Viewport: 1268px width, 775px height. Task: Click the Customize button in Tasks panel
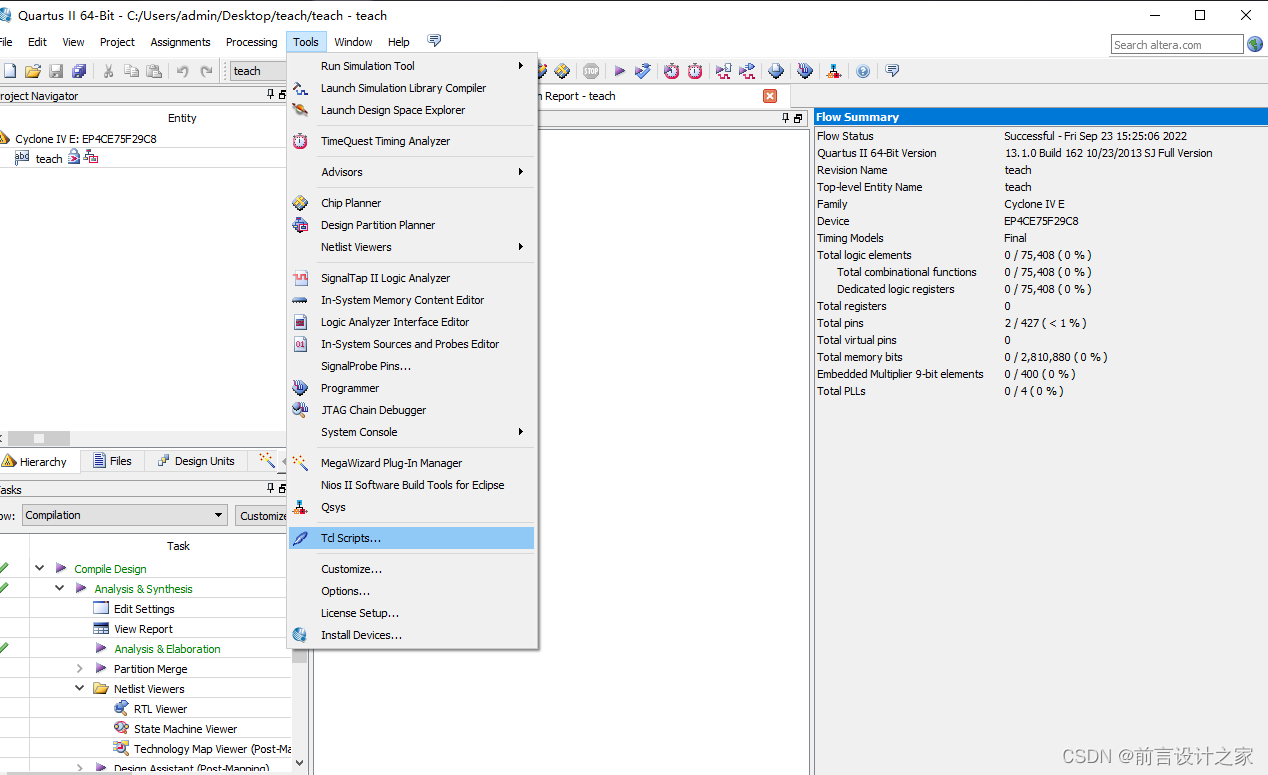click(263, 515)
